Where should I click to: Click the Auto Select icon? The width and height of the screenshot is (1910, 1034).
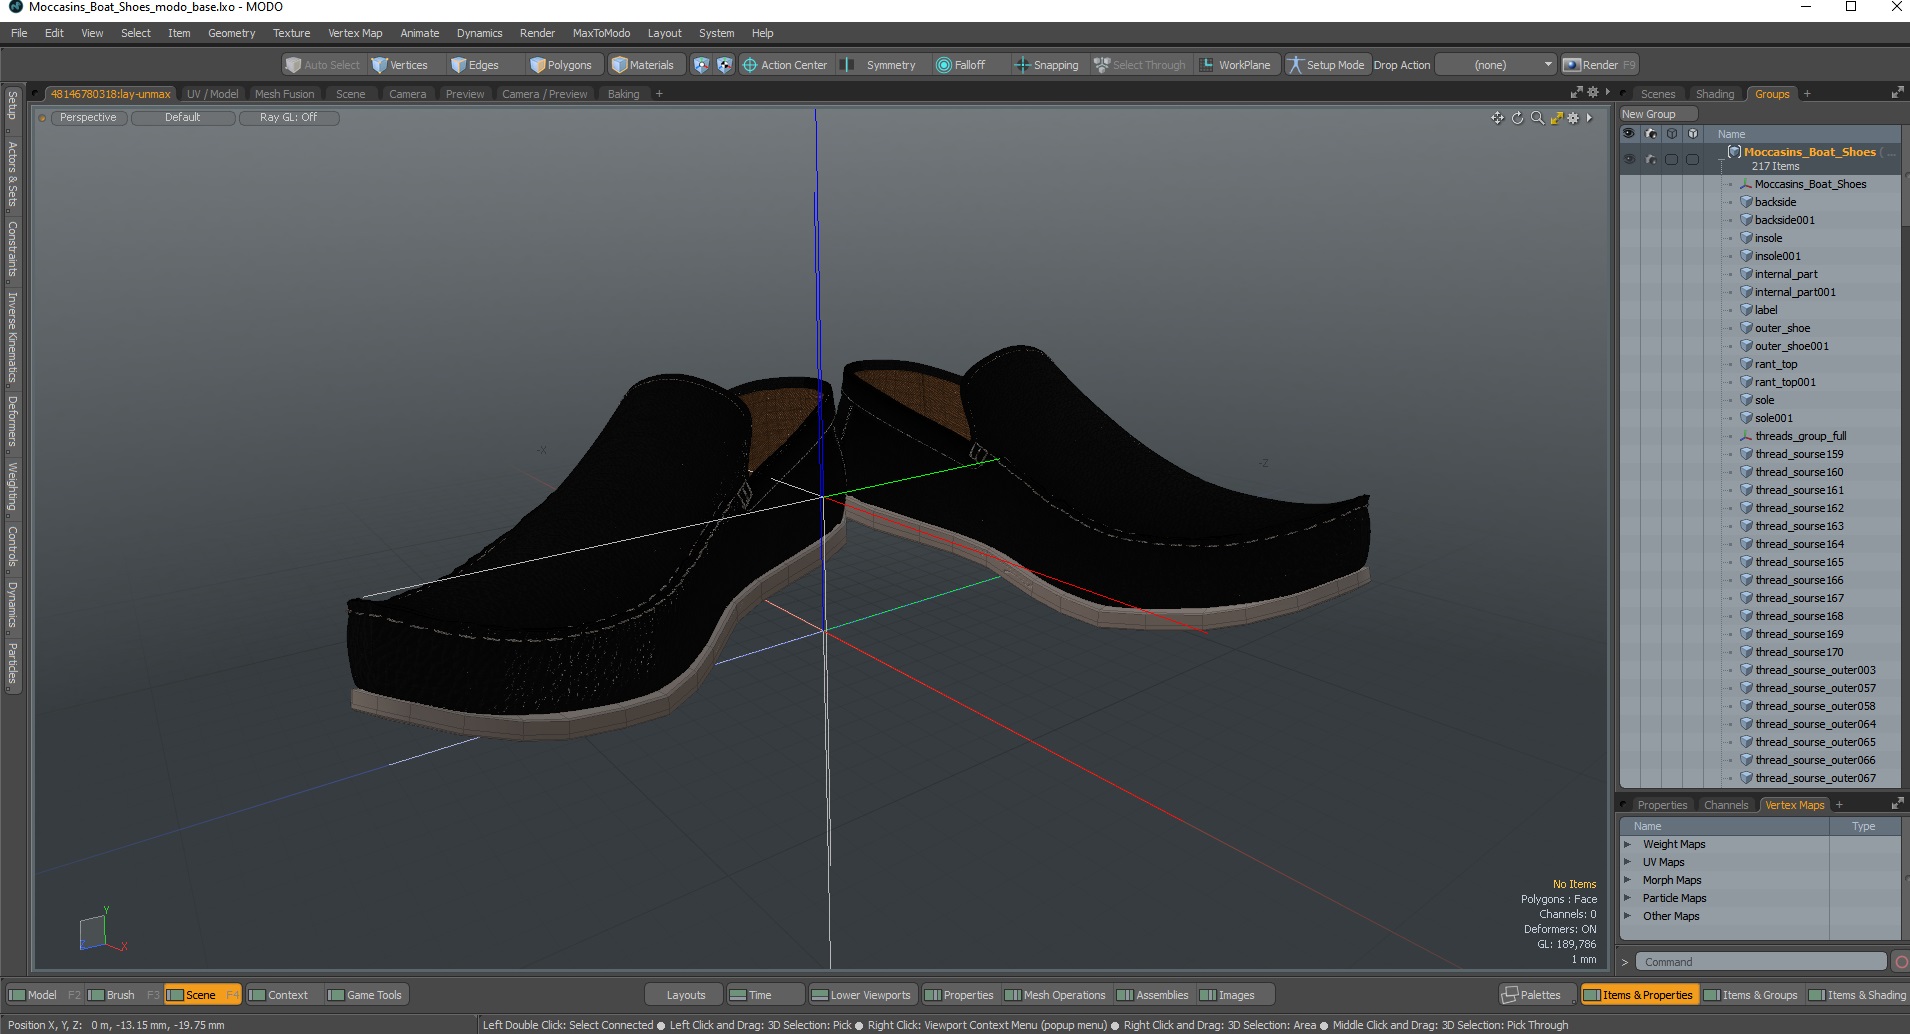pos(293,65)
